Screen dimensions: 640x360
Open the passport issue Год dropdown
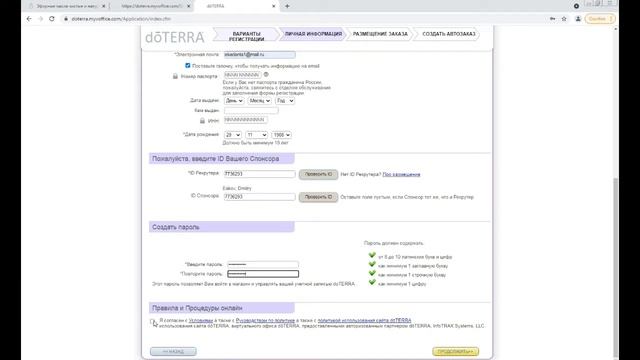click(285, 100)
